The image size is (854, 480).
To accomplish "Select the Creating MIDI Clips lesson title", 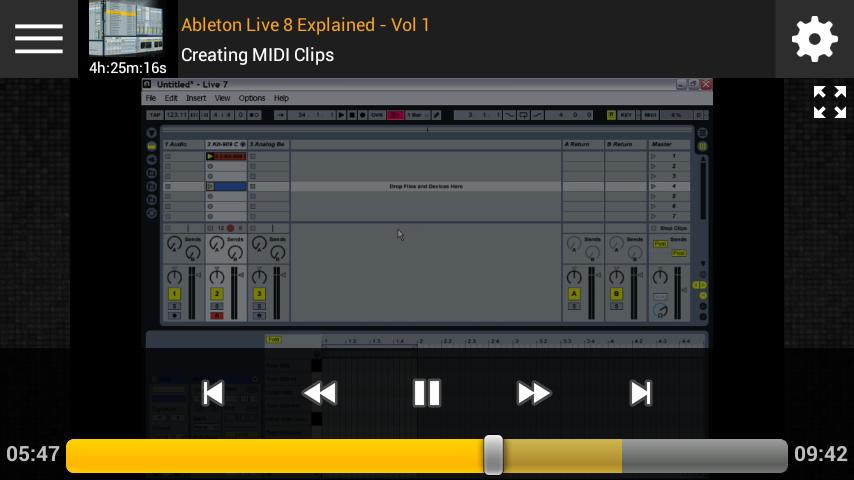I will tap(258, 55).
